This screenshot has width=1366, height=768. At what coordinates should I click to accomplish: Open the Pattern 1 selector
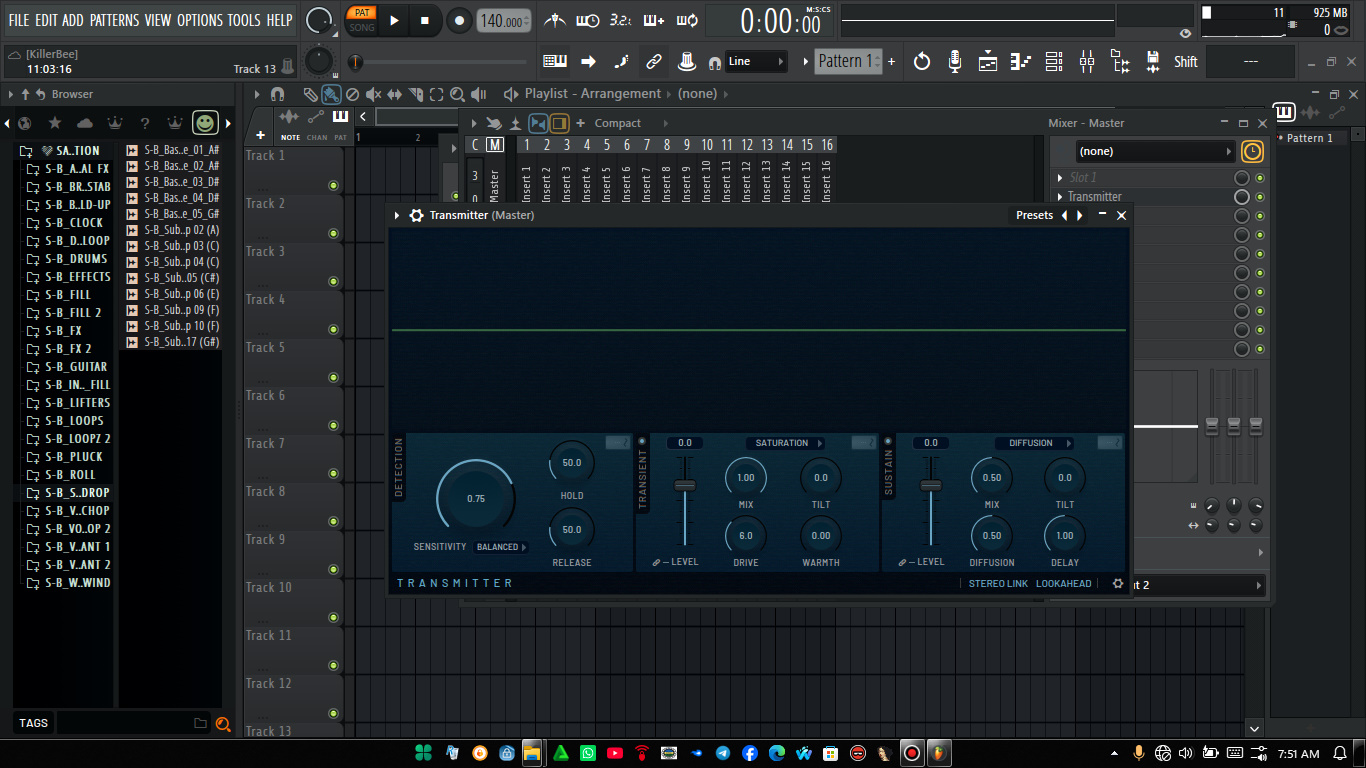pyautogui.click(x=848, y=61)
